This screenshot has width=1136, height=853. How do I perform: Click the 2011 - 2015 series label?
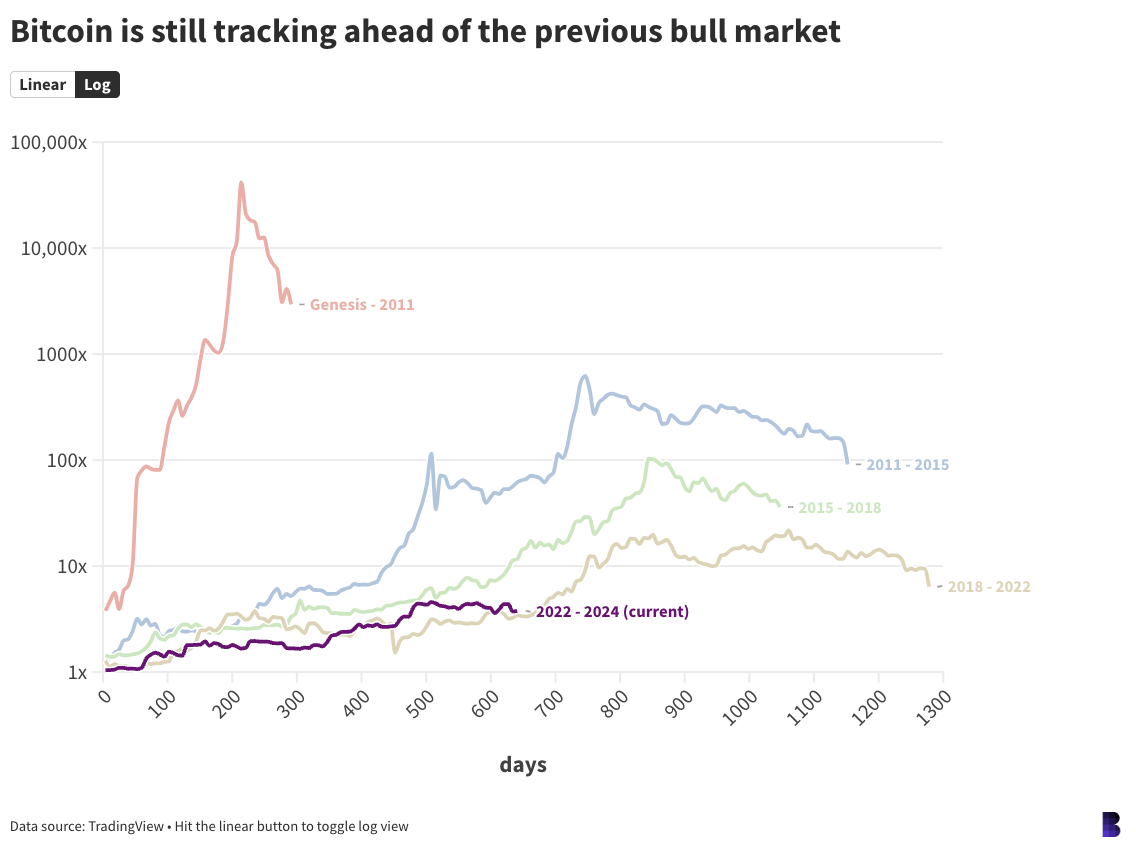pyautogui.click(x=907, y=465)
